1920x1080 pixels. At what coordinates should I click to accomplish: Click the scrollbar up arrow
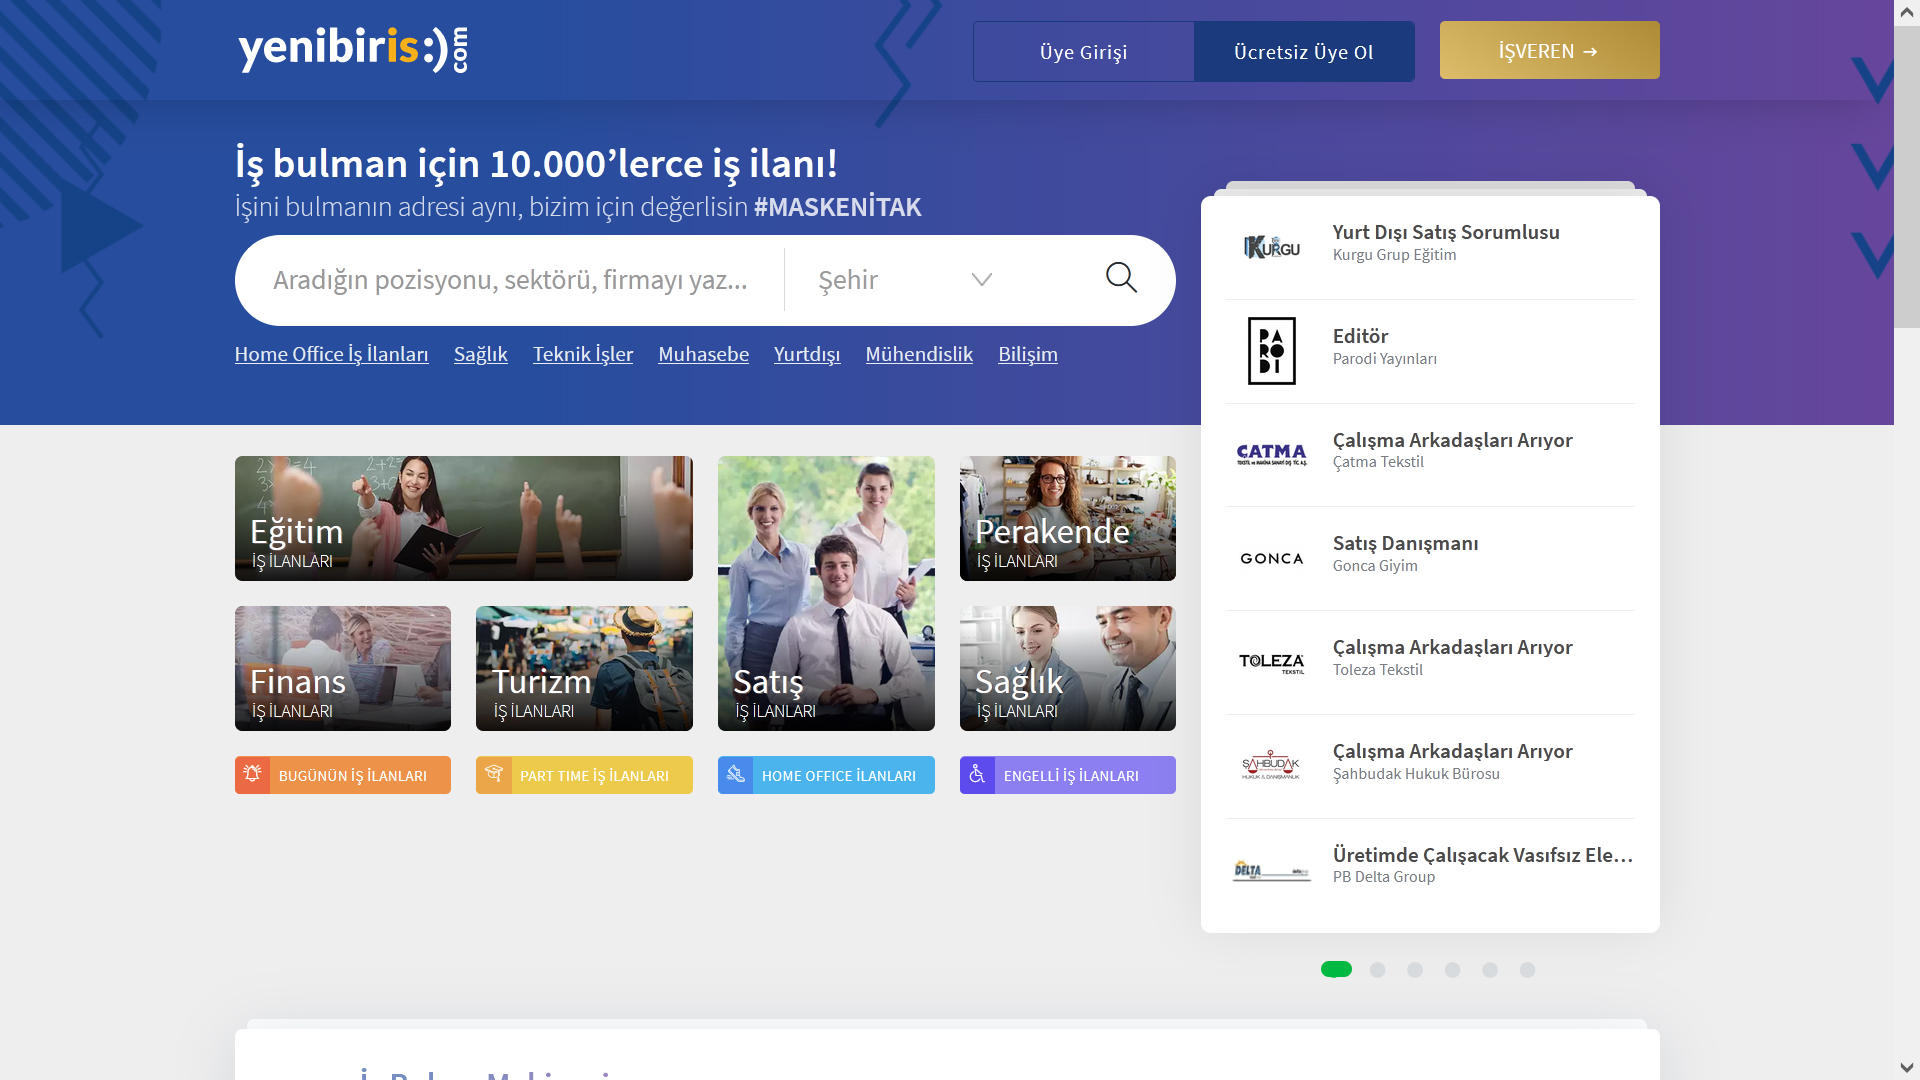click(x=1907, y=12)
